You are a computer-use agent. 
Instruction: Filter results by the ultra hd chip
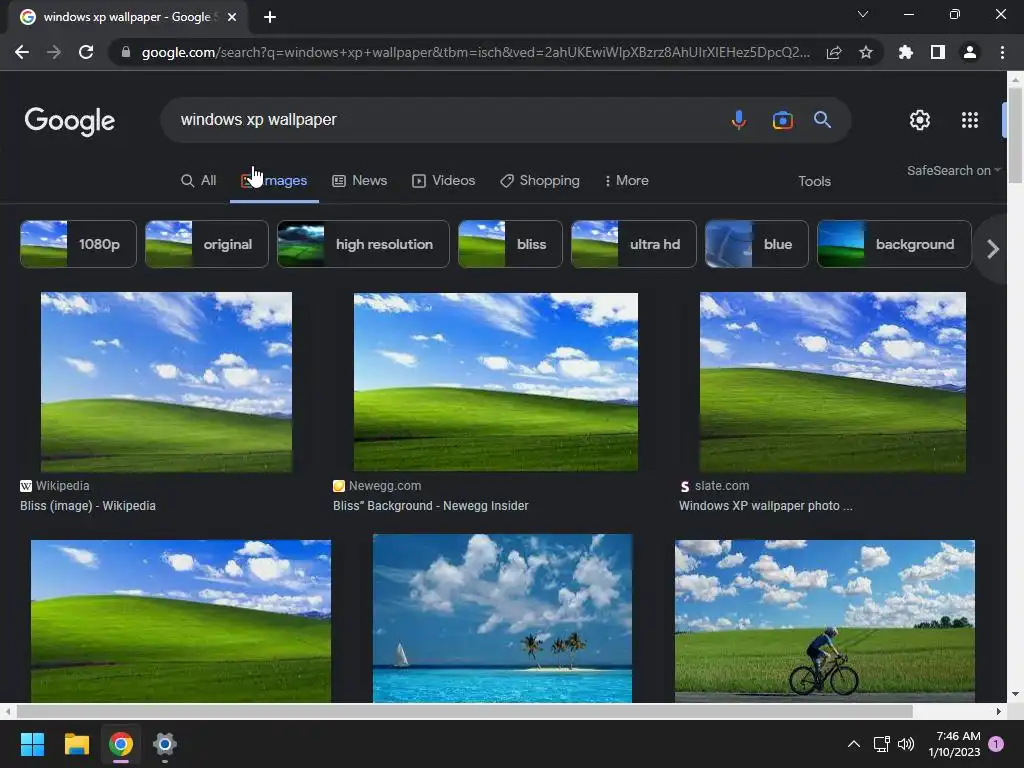coord(633,244)
